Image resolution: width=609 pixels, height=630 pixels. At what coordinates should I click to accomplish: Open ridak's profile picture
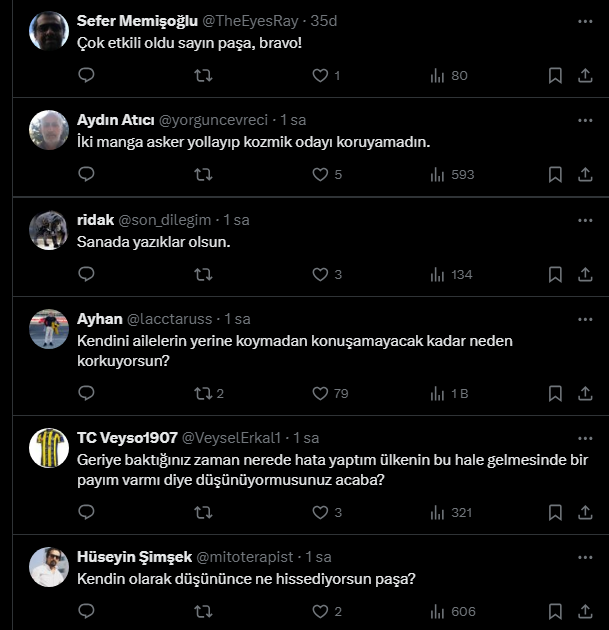point(49,230)
